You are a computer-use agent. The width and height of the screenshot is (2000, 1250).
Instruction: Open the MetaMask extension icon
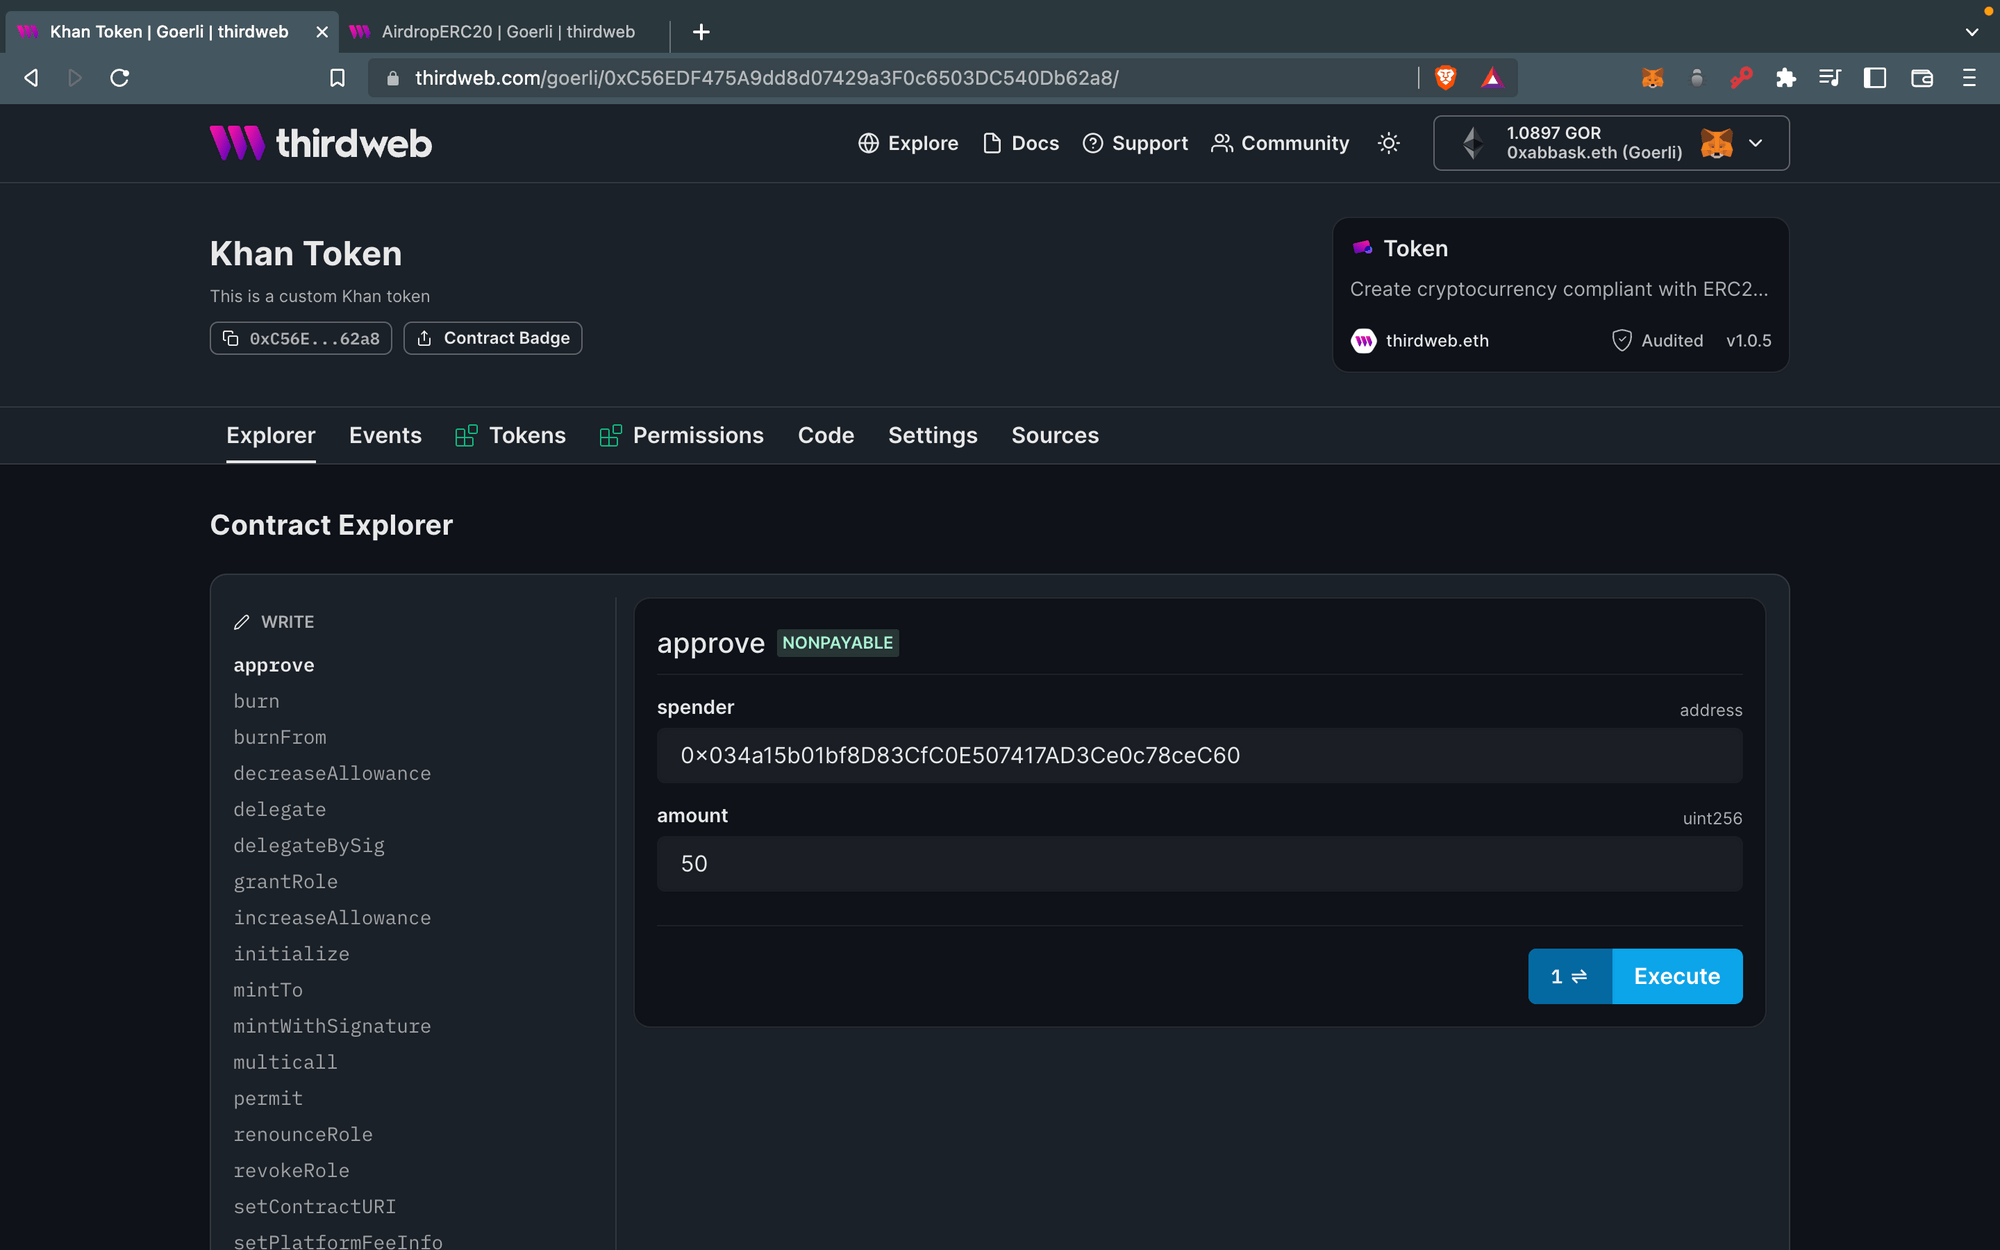(1653, 77)
